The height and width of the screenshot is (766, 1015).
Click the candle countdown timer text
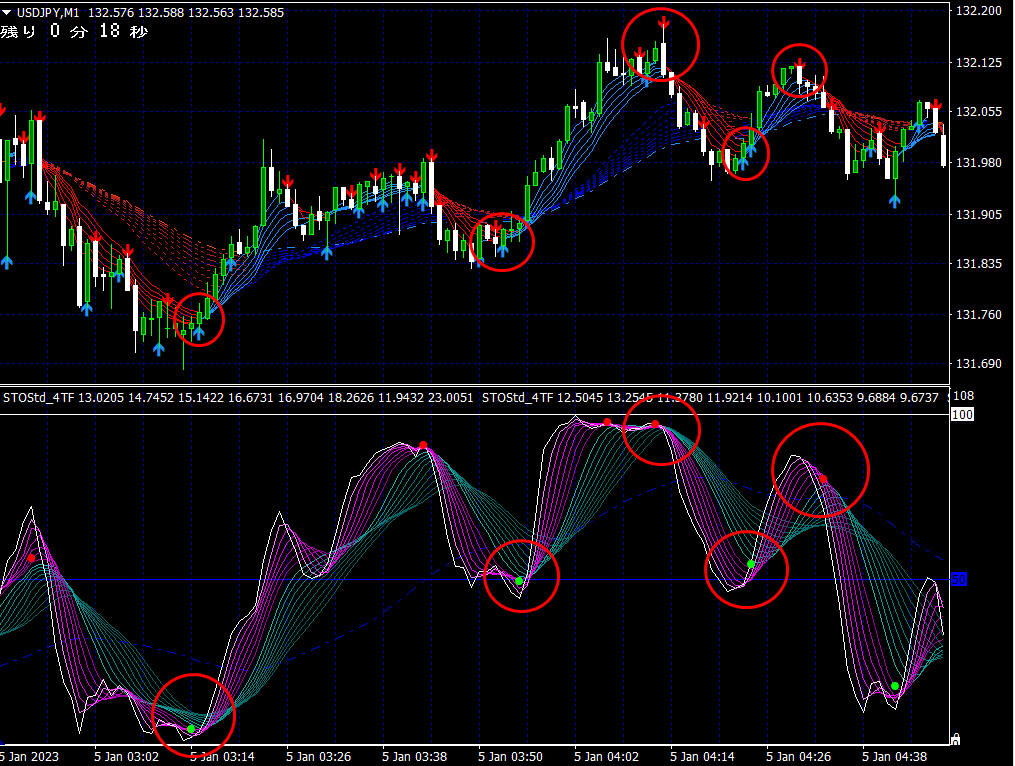74,31
